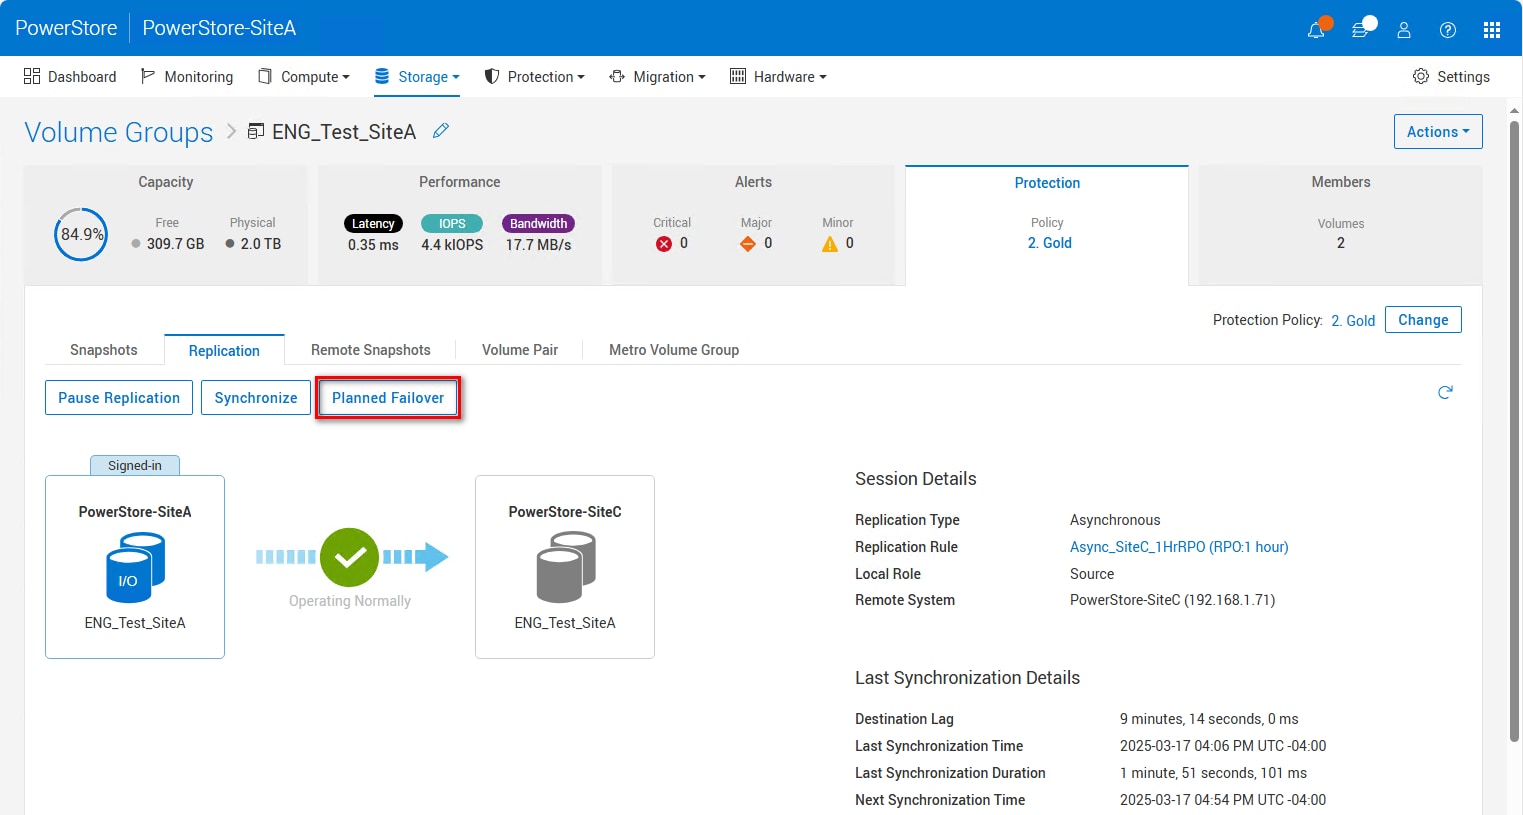Toggle the IOPS performance badge
1523x815 pixels.
point(452,224)
